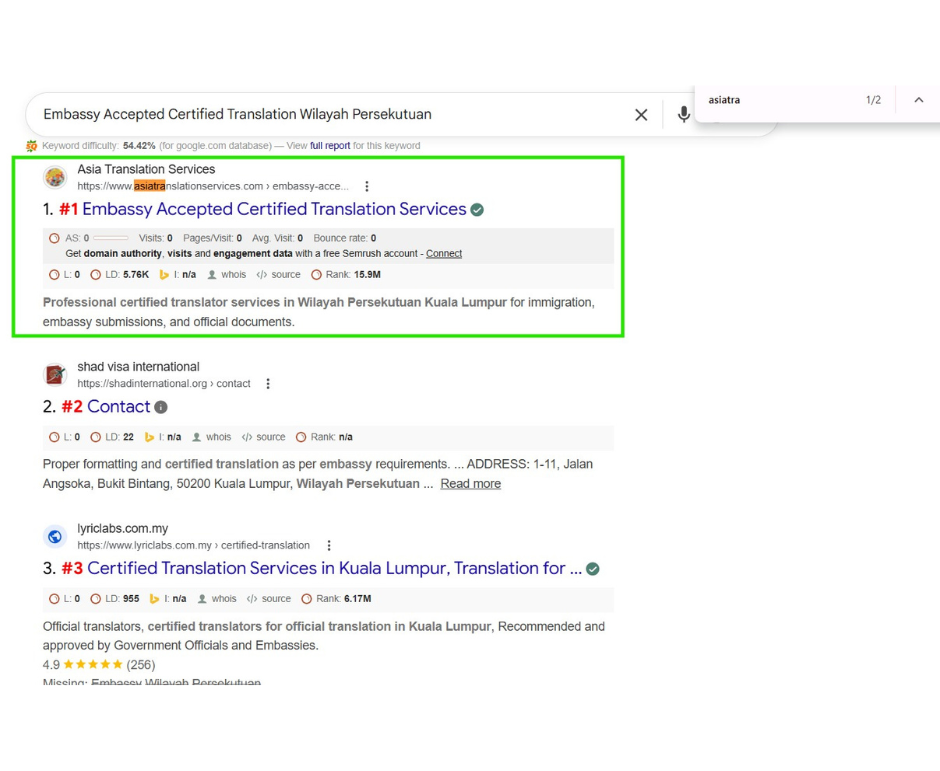The height and width of the screenshot is (771, 940).
Task: Click the AS: 0 authority score bar in result 1
Action: point(111,238)
